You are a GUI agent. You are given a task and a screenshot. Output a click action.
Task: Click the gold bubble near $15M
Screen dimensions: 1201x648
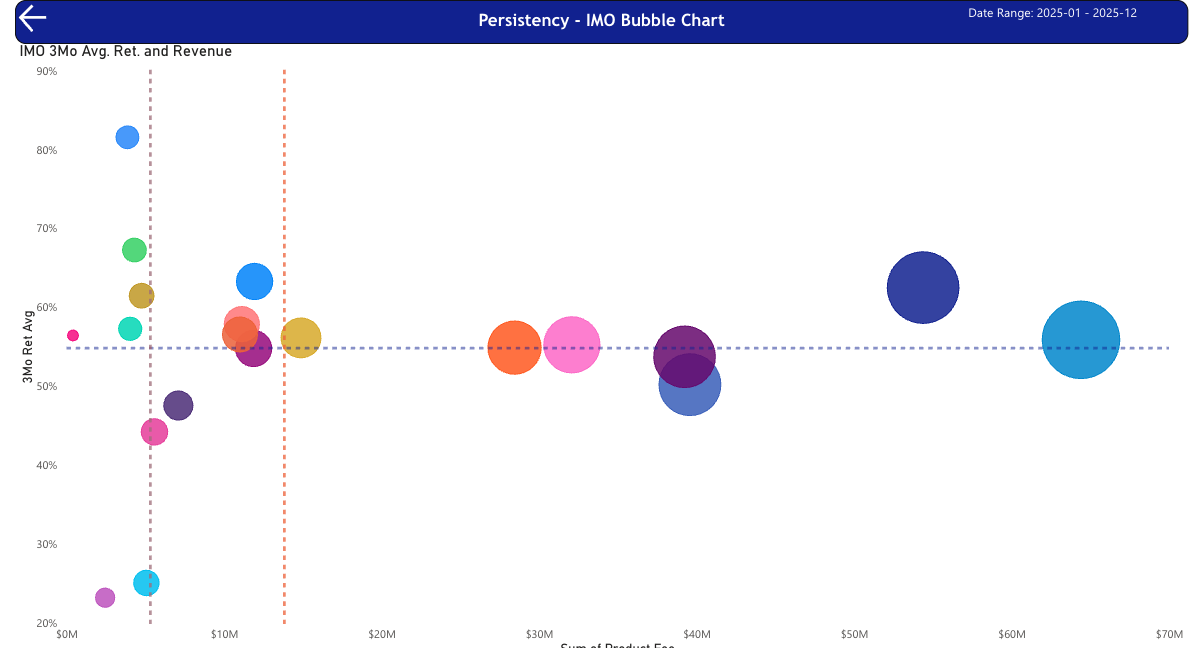[300, 337]
